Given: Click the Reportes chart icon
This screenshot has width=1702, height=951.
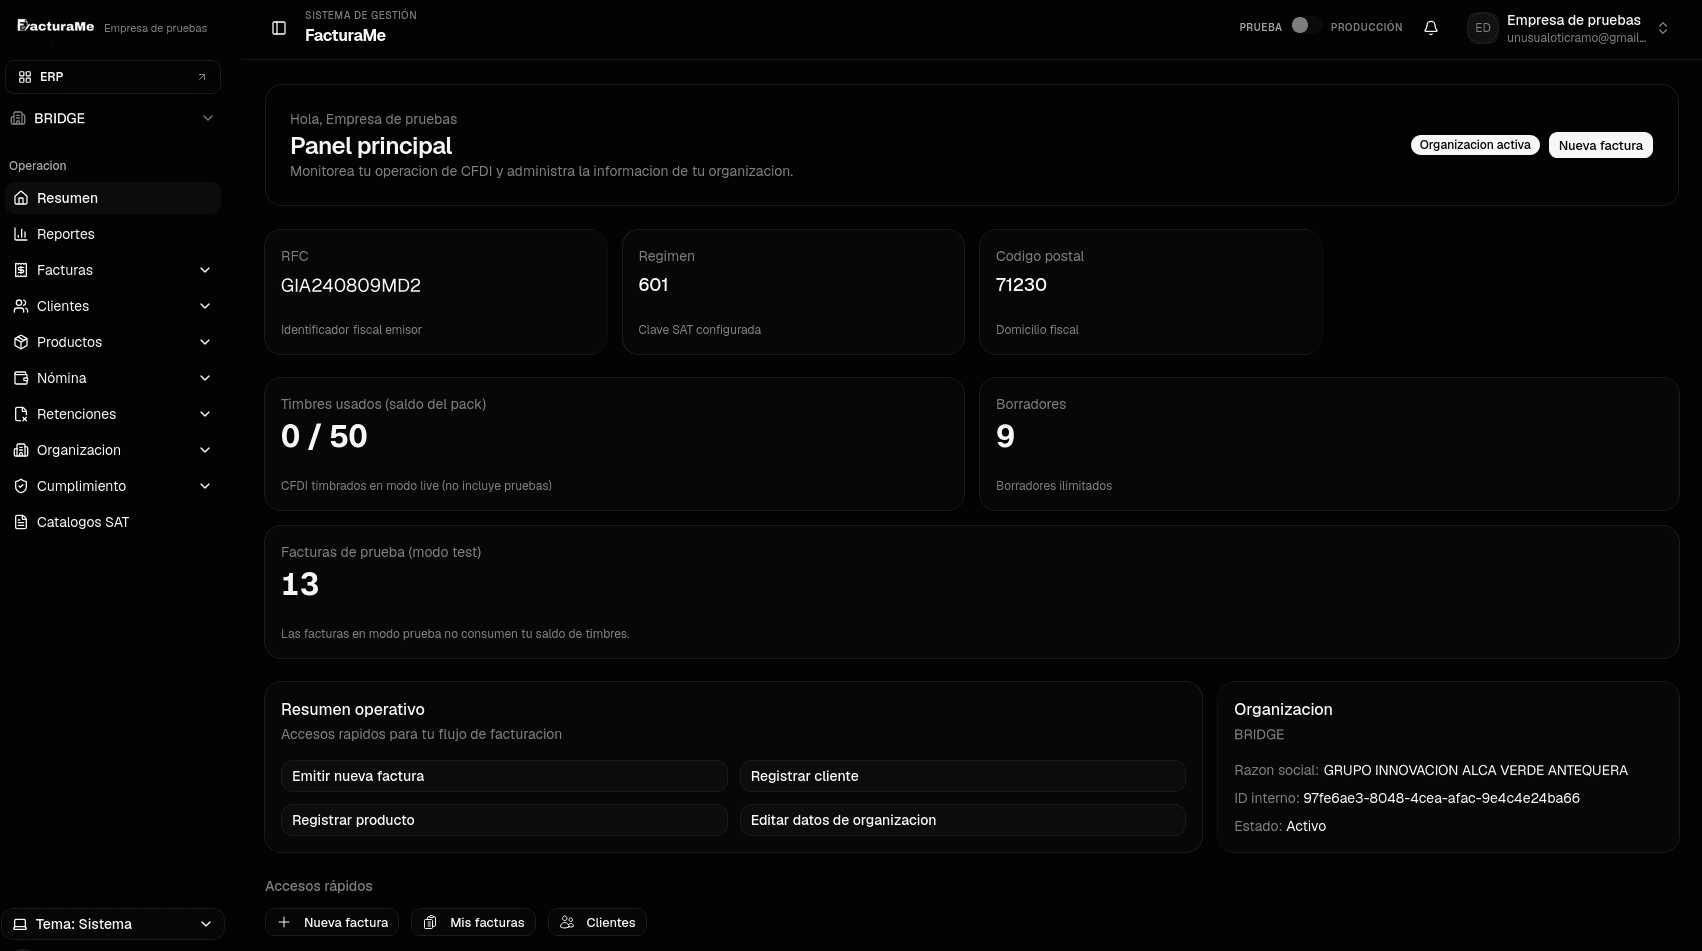Looking at the screenshot, I should (21, 234).
